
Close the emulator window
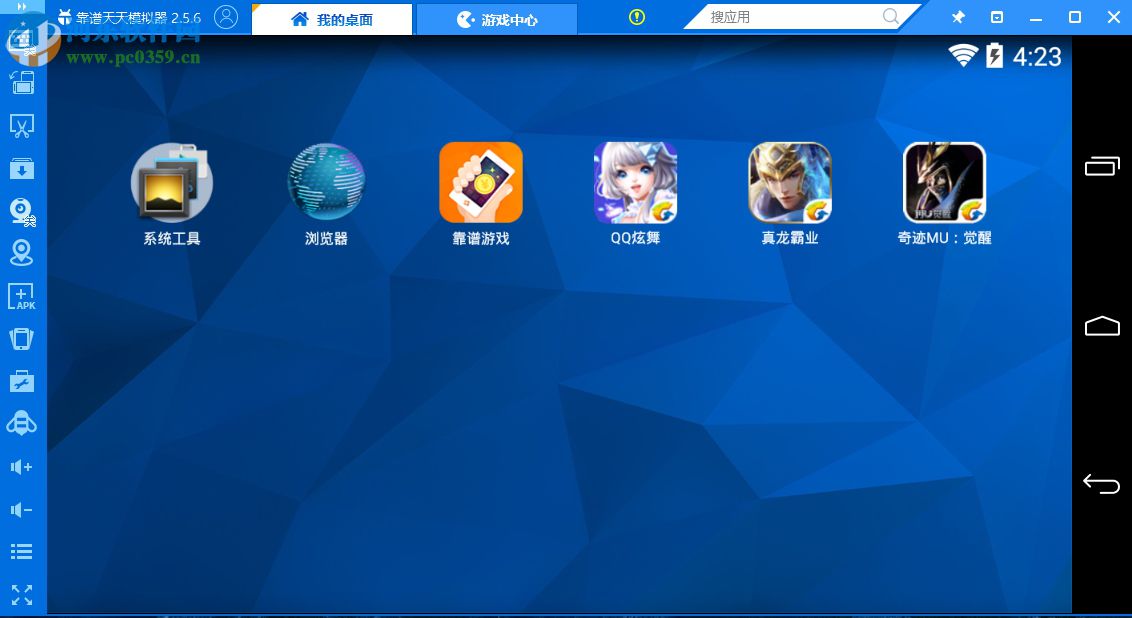1114,17
